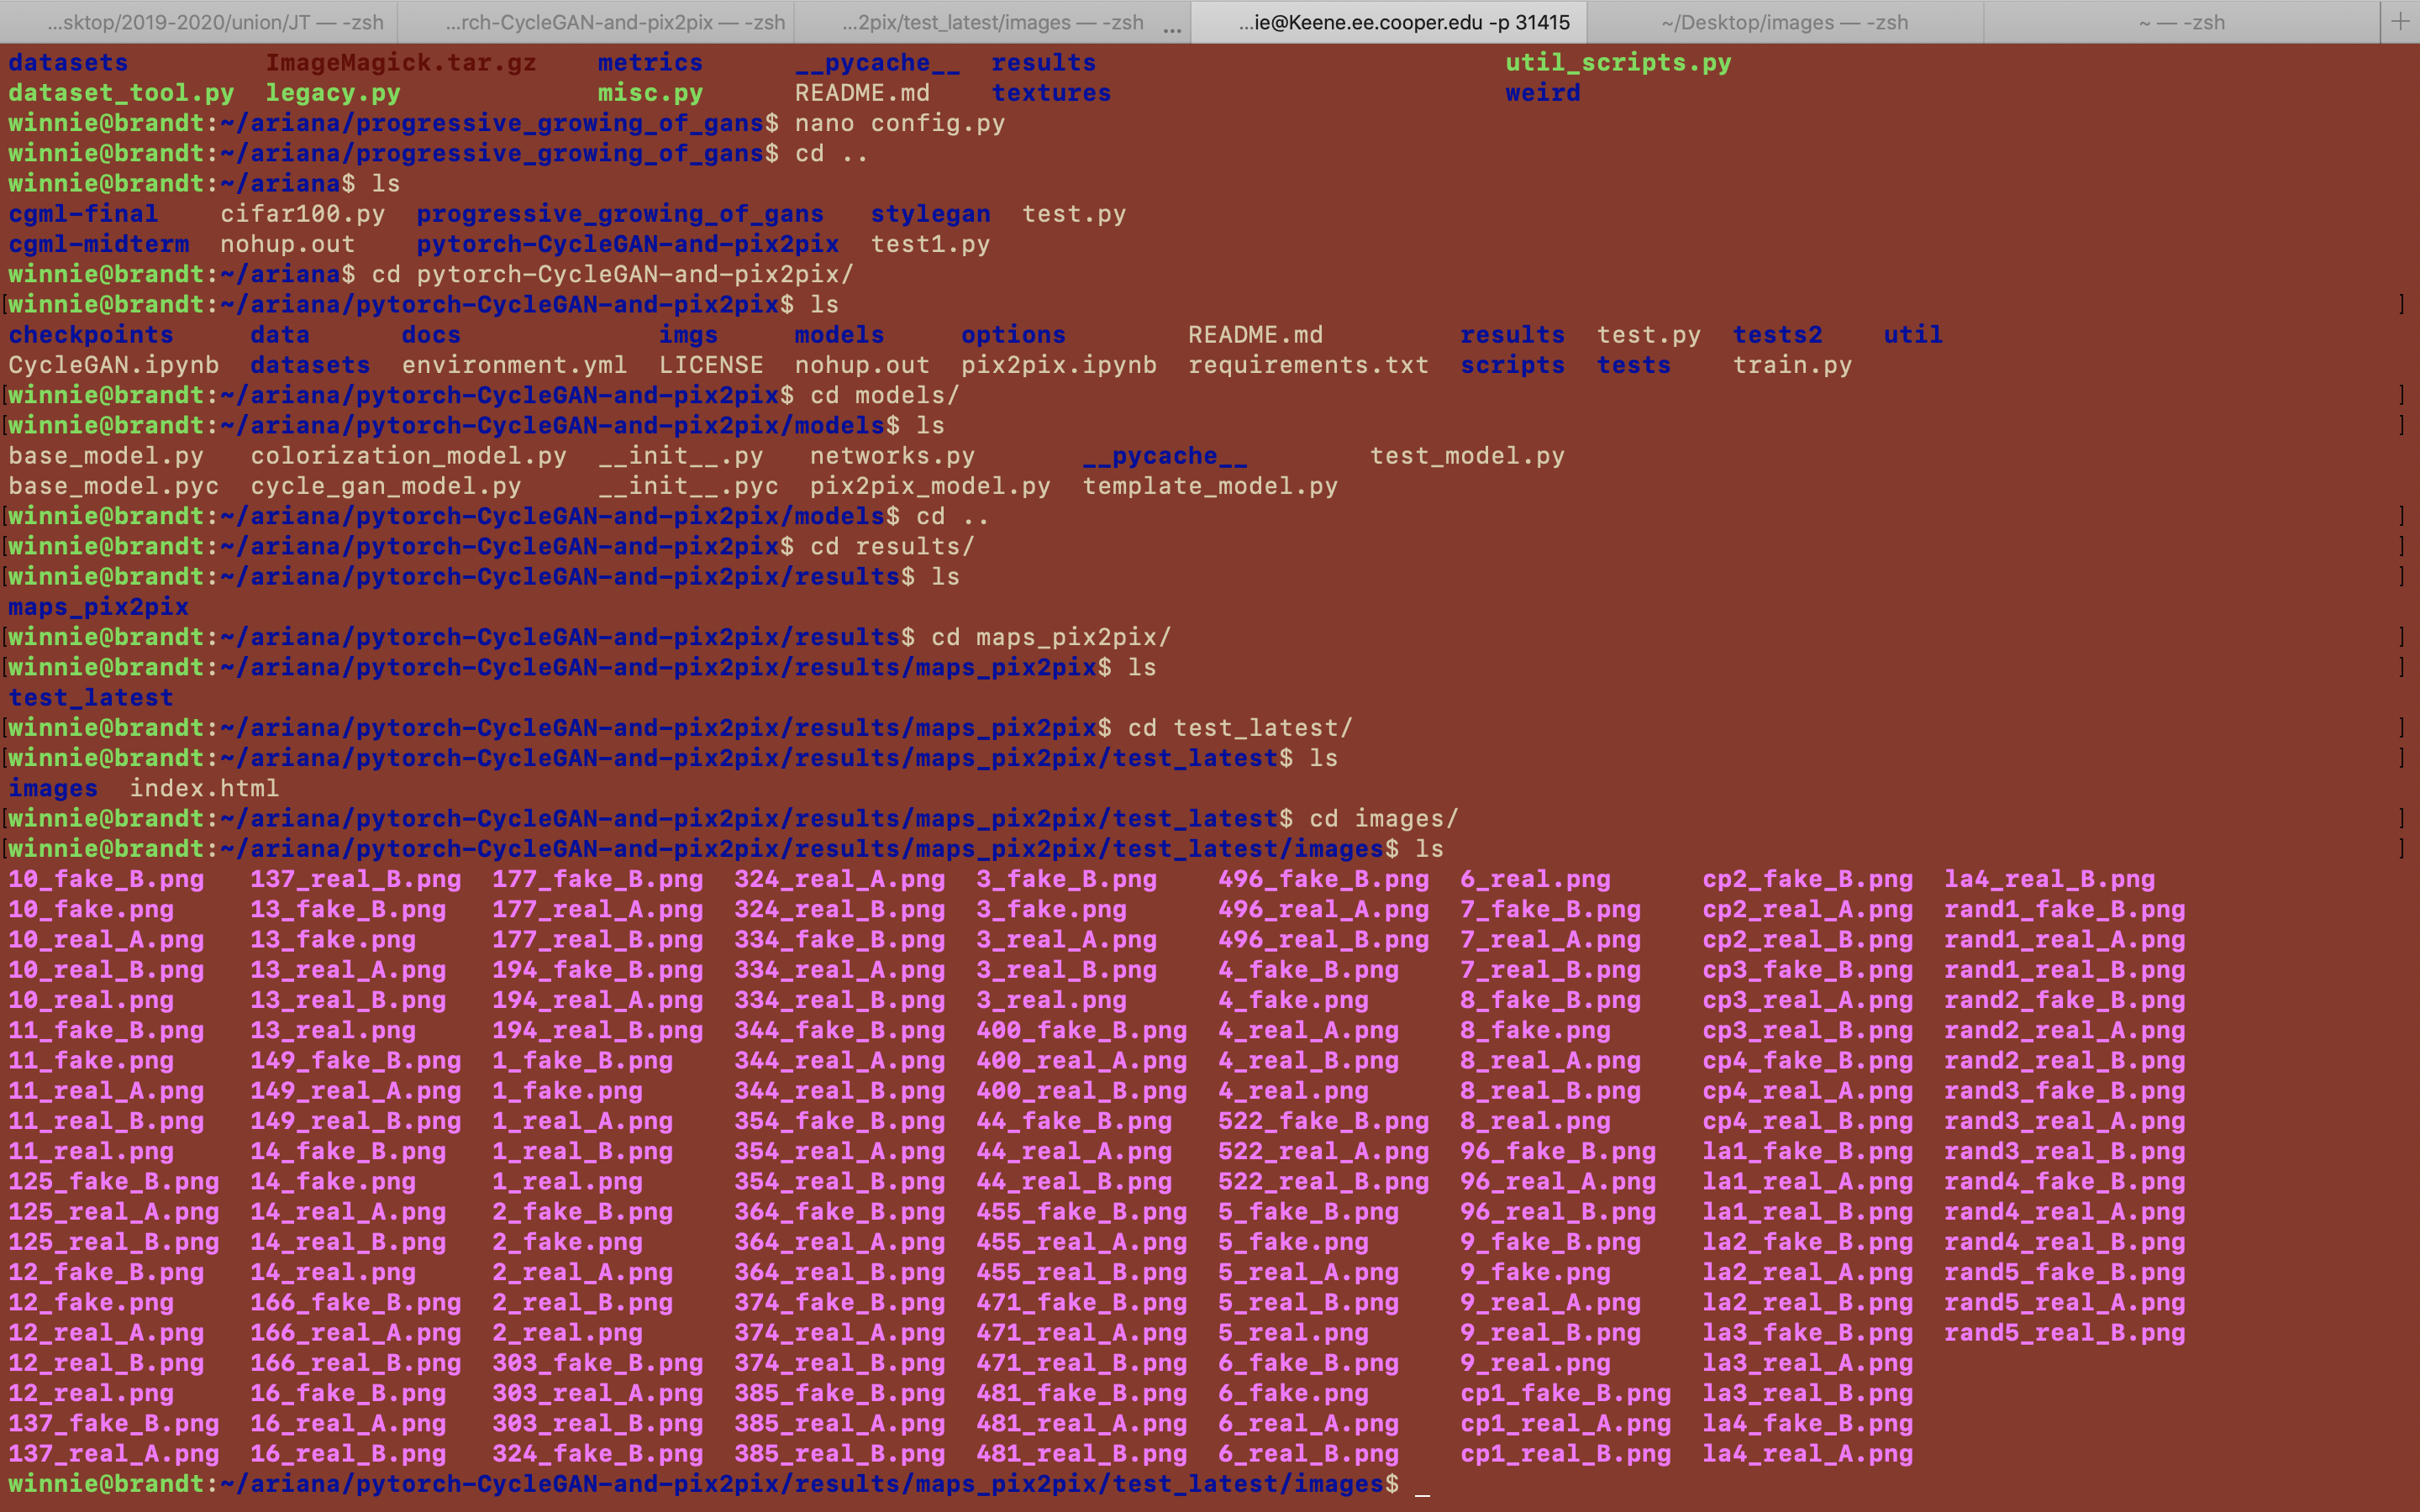This screenshot has height=1512, width=2420.
Task: Click the cgml-final directory name
Action: click(x=83, y=214)
